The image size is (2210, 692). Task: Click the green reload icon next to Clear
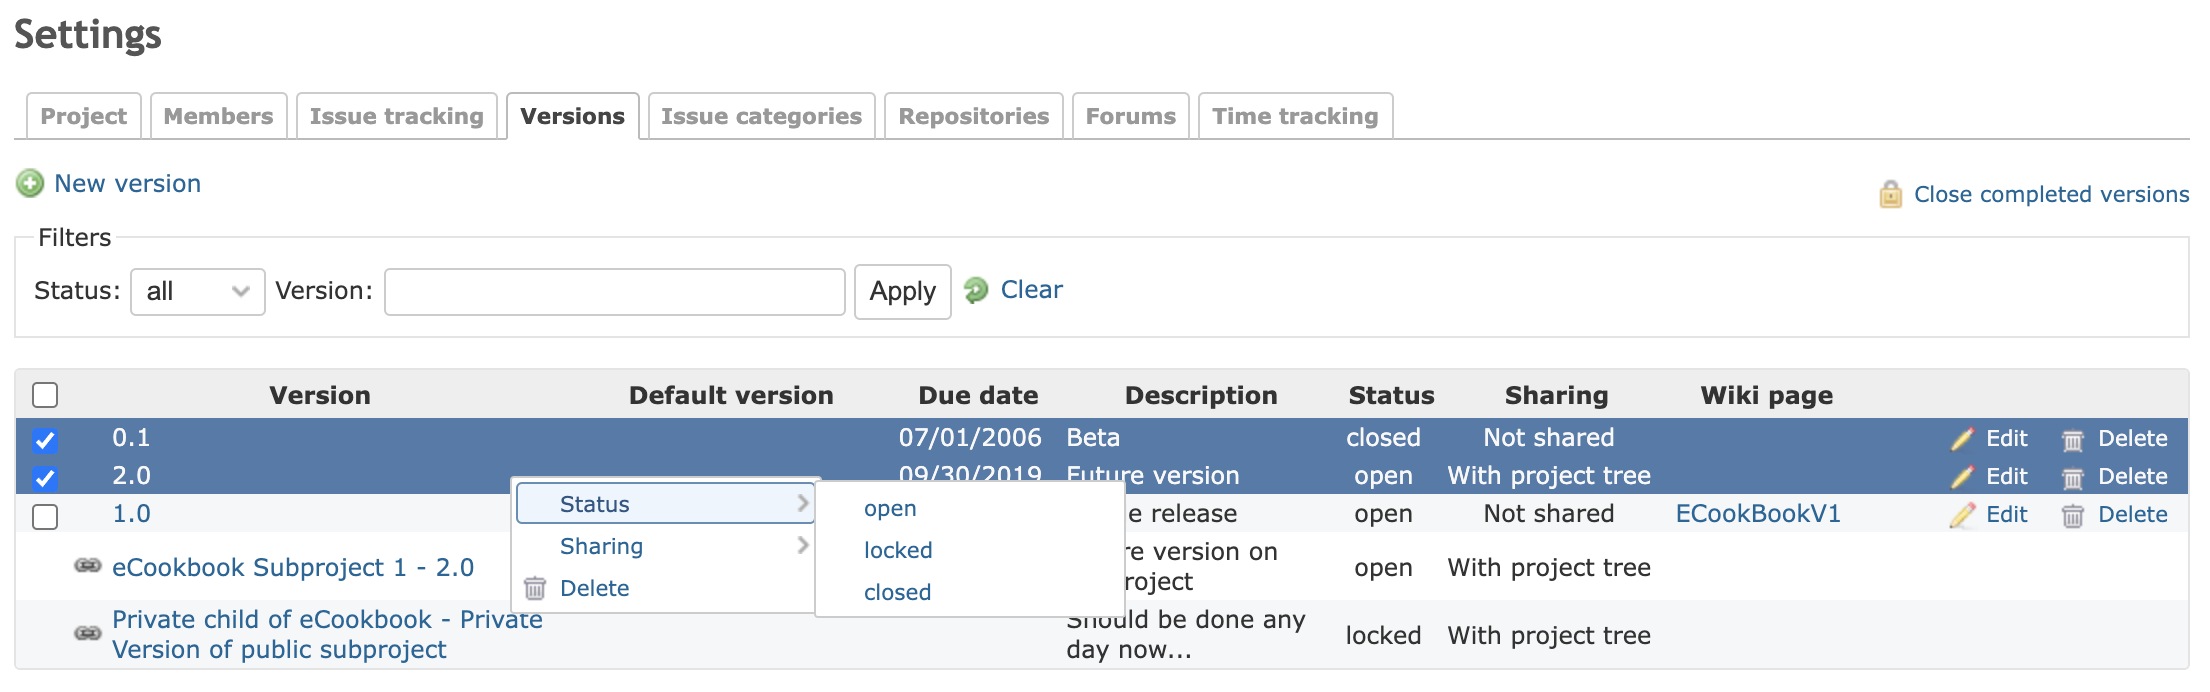976,290
